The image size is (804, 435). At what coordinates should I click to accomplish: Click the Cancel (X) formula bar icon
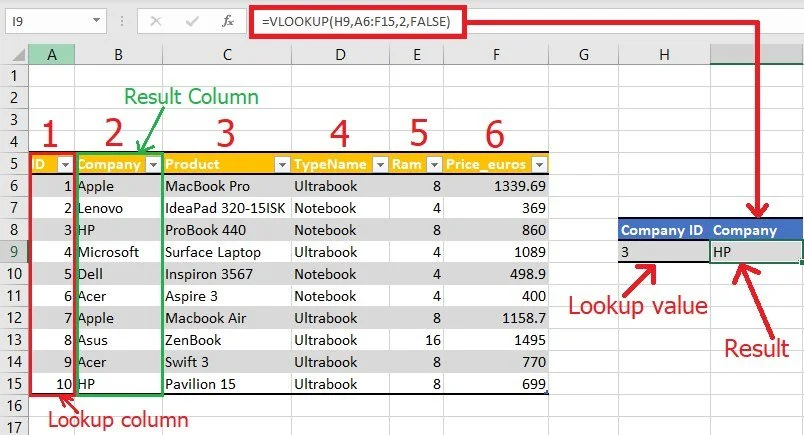(x=156, y=21)
